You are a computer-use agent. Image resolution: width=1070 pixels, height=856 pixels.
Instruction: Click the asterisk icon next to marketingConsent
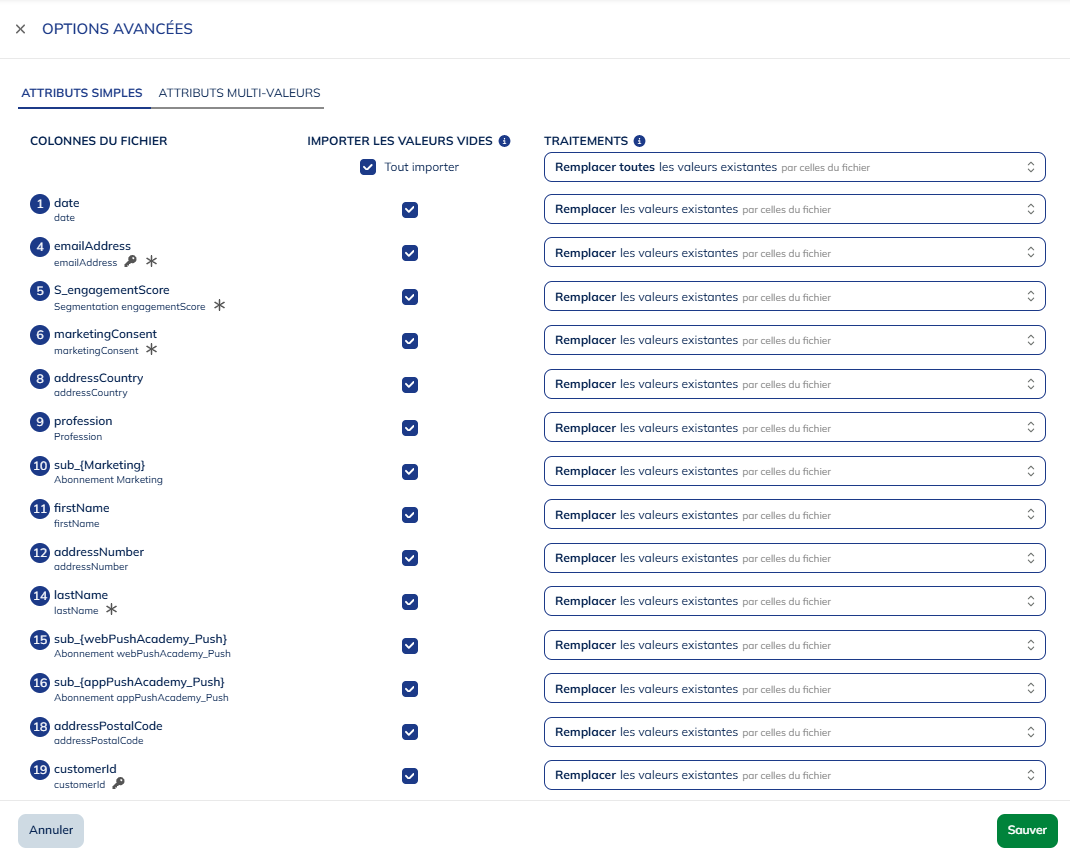tap(151, 349)
